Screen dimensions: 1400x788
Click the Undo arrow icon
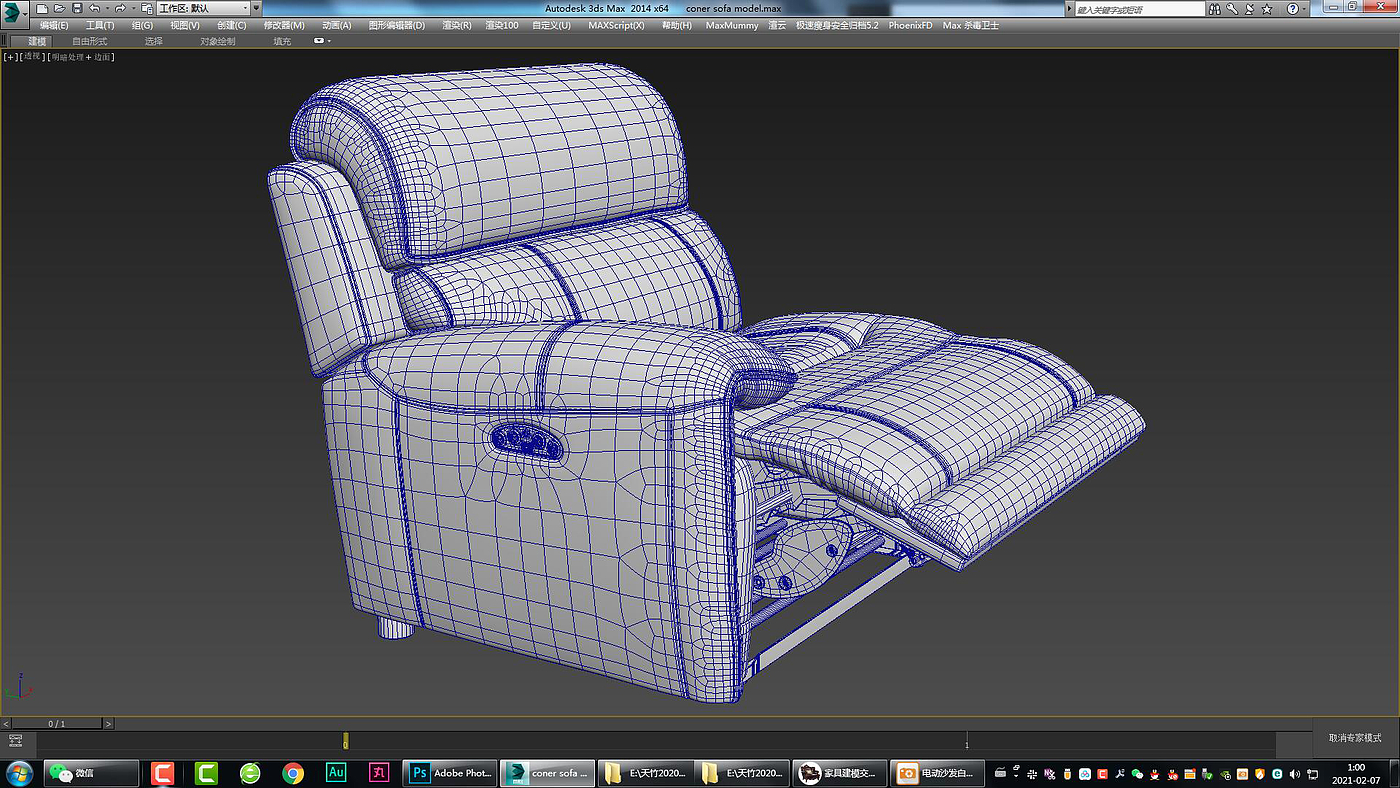(94, 9)
